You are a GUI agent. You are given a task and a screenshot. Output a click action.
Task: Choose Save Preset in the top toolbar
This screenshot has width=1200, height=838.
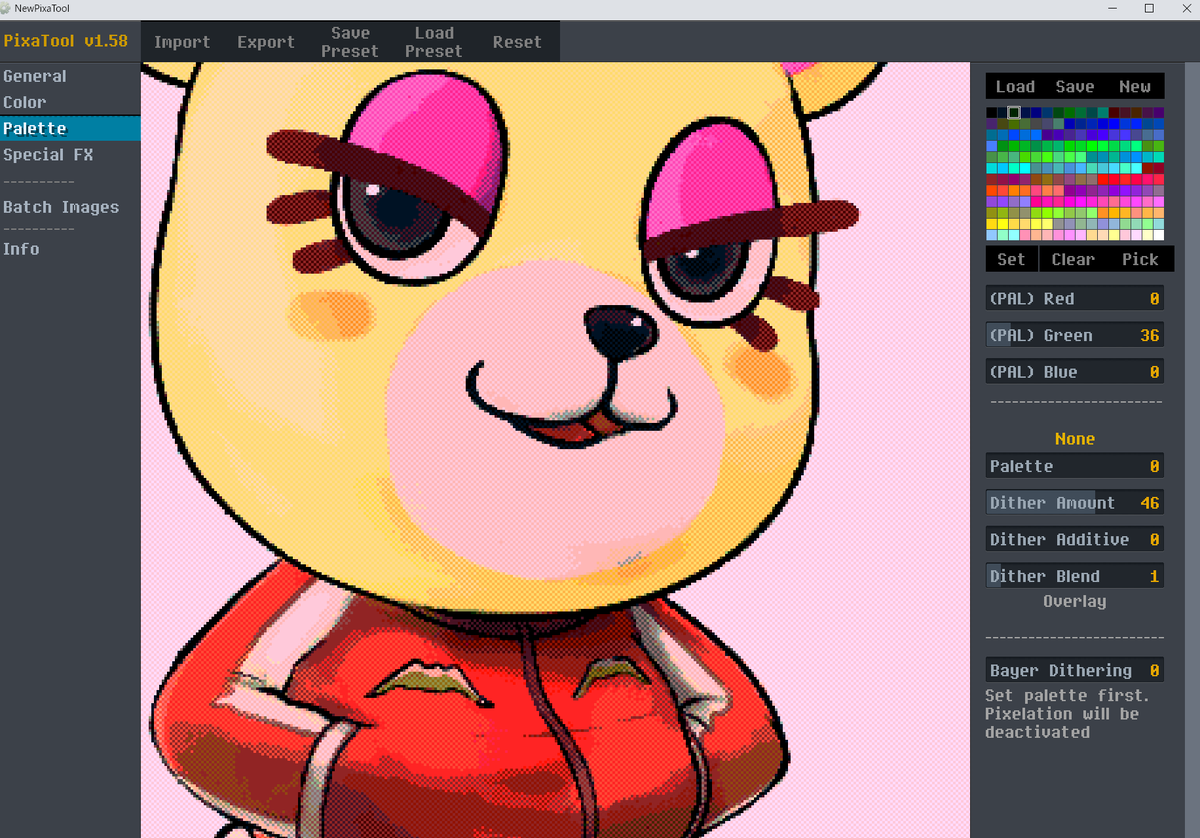(x=350, y=42)
